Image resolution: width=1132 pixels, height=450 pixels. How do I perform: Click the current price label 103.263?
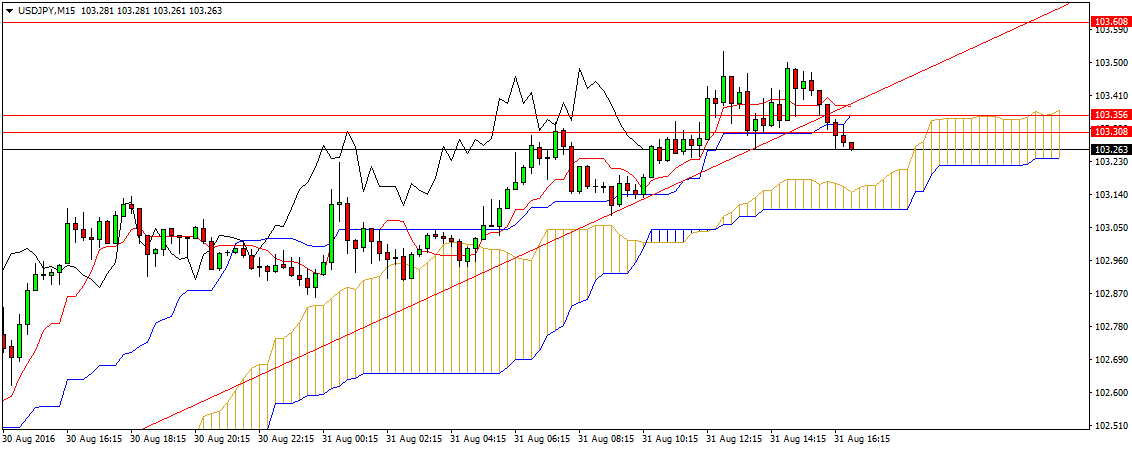click(1111, 150)
